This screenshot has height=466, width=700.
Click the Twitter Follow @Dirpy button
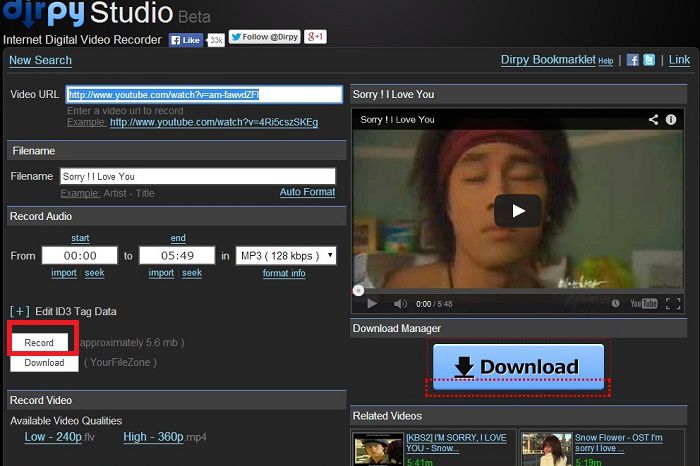pyautogui.click(x=263, y=38)
